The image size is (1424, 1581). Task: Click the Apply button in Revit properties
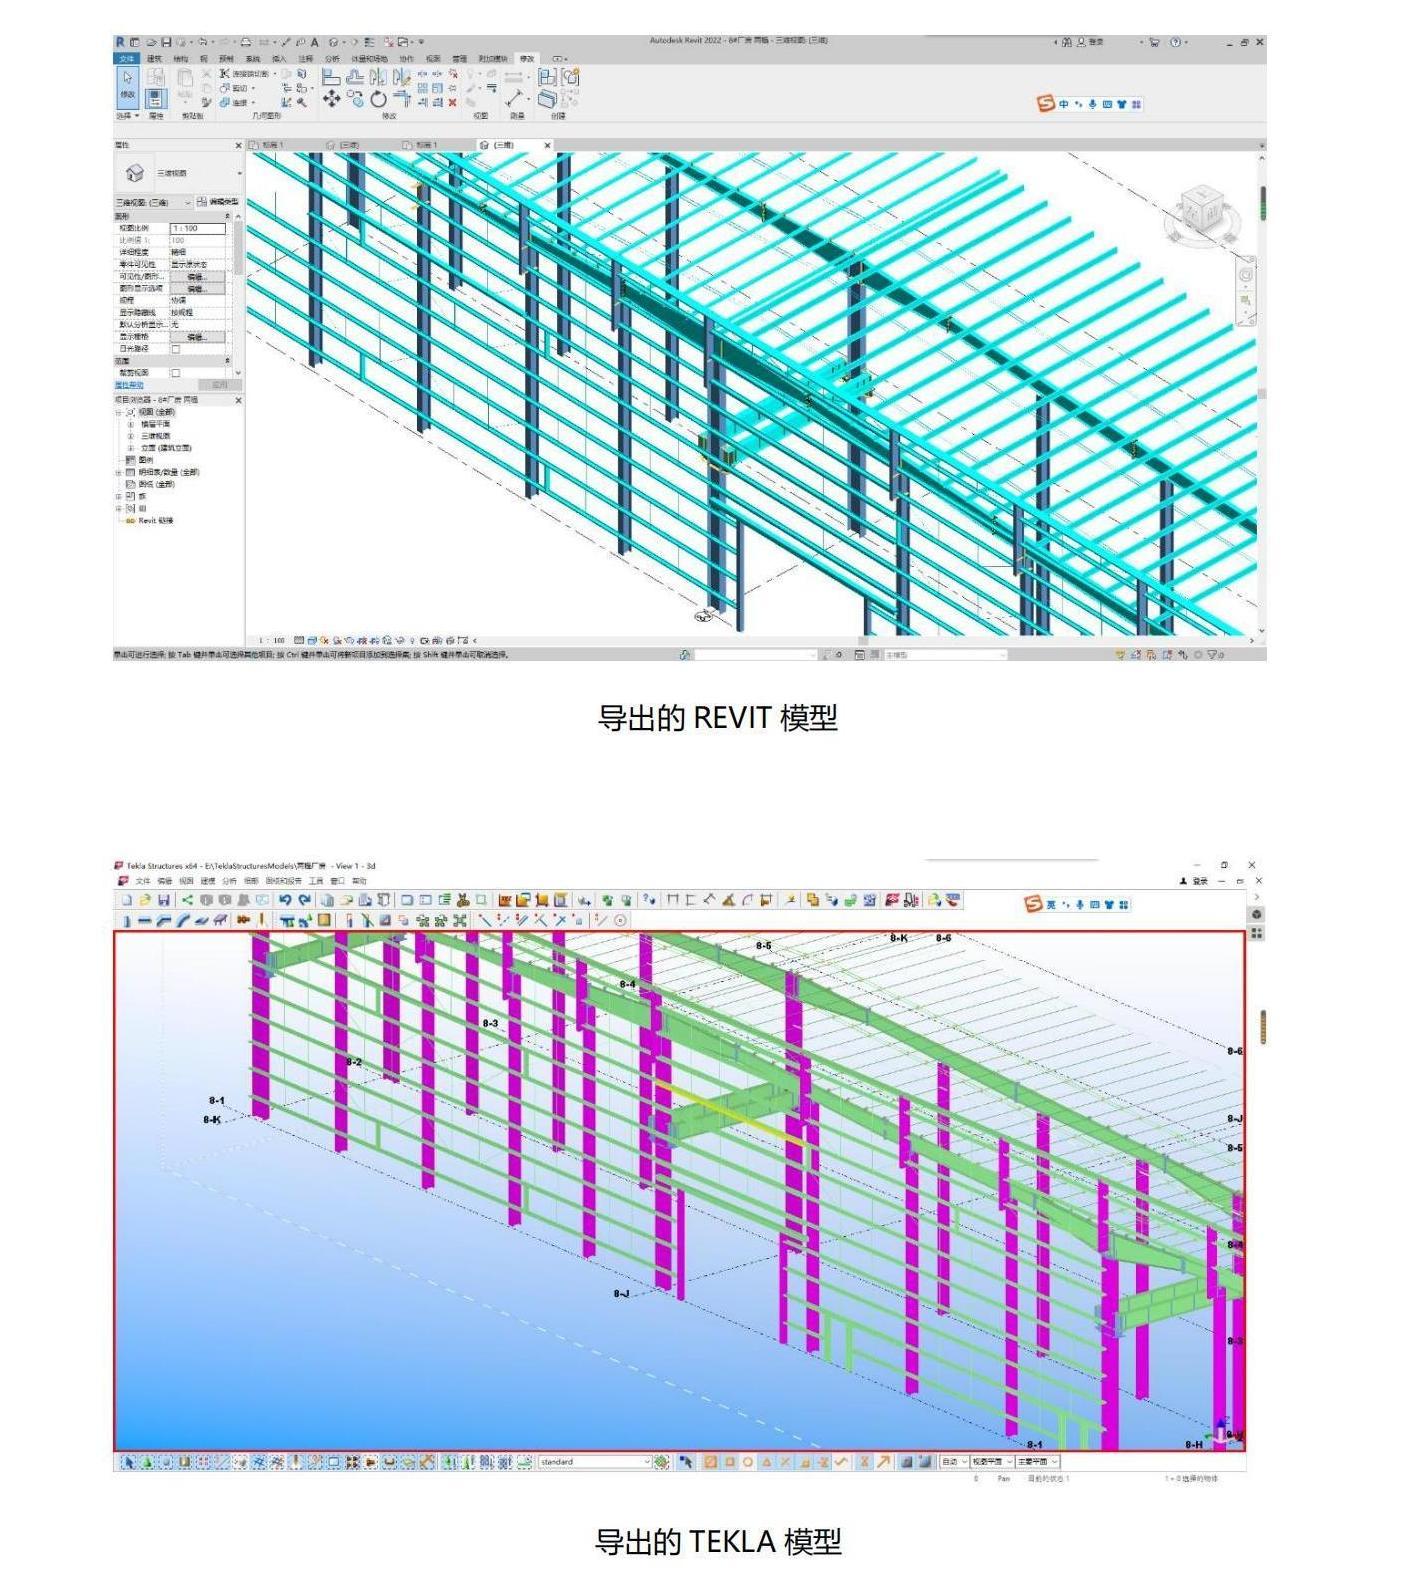tap(220, 385)
